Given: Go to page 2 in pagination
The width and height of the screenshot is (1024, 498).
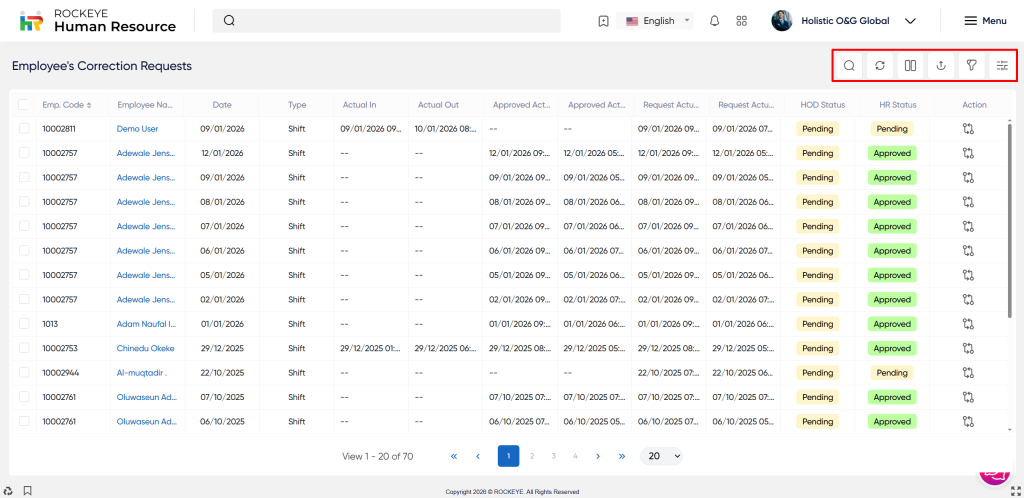Looking at the screenshot, I should (x=531, y=456).
